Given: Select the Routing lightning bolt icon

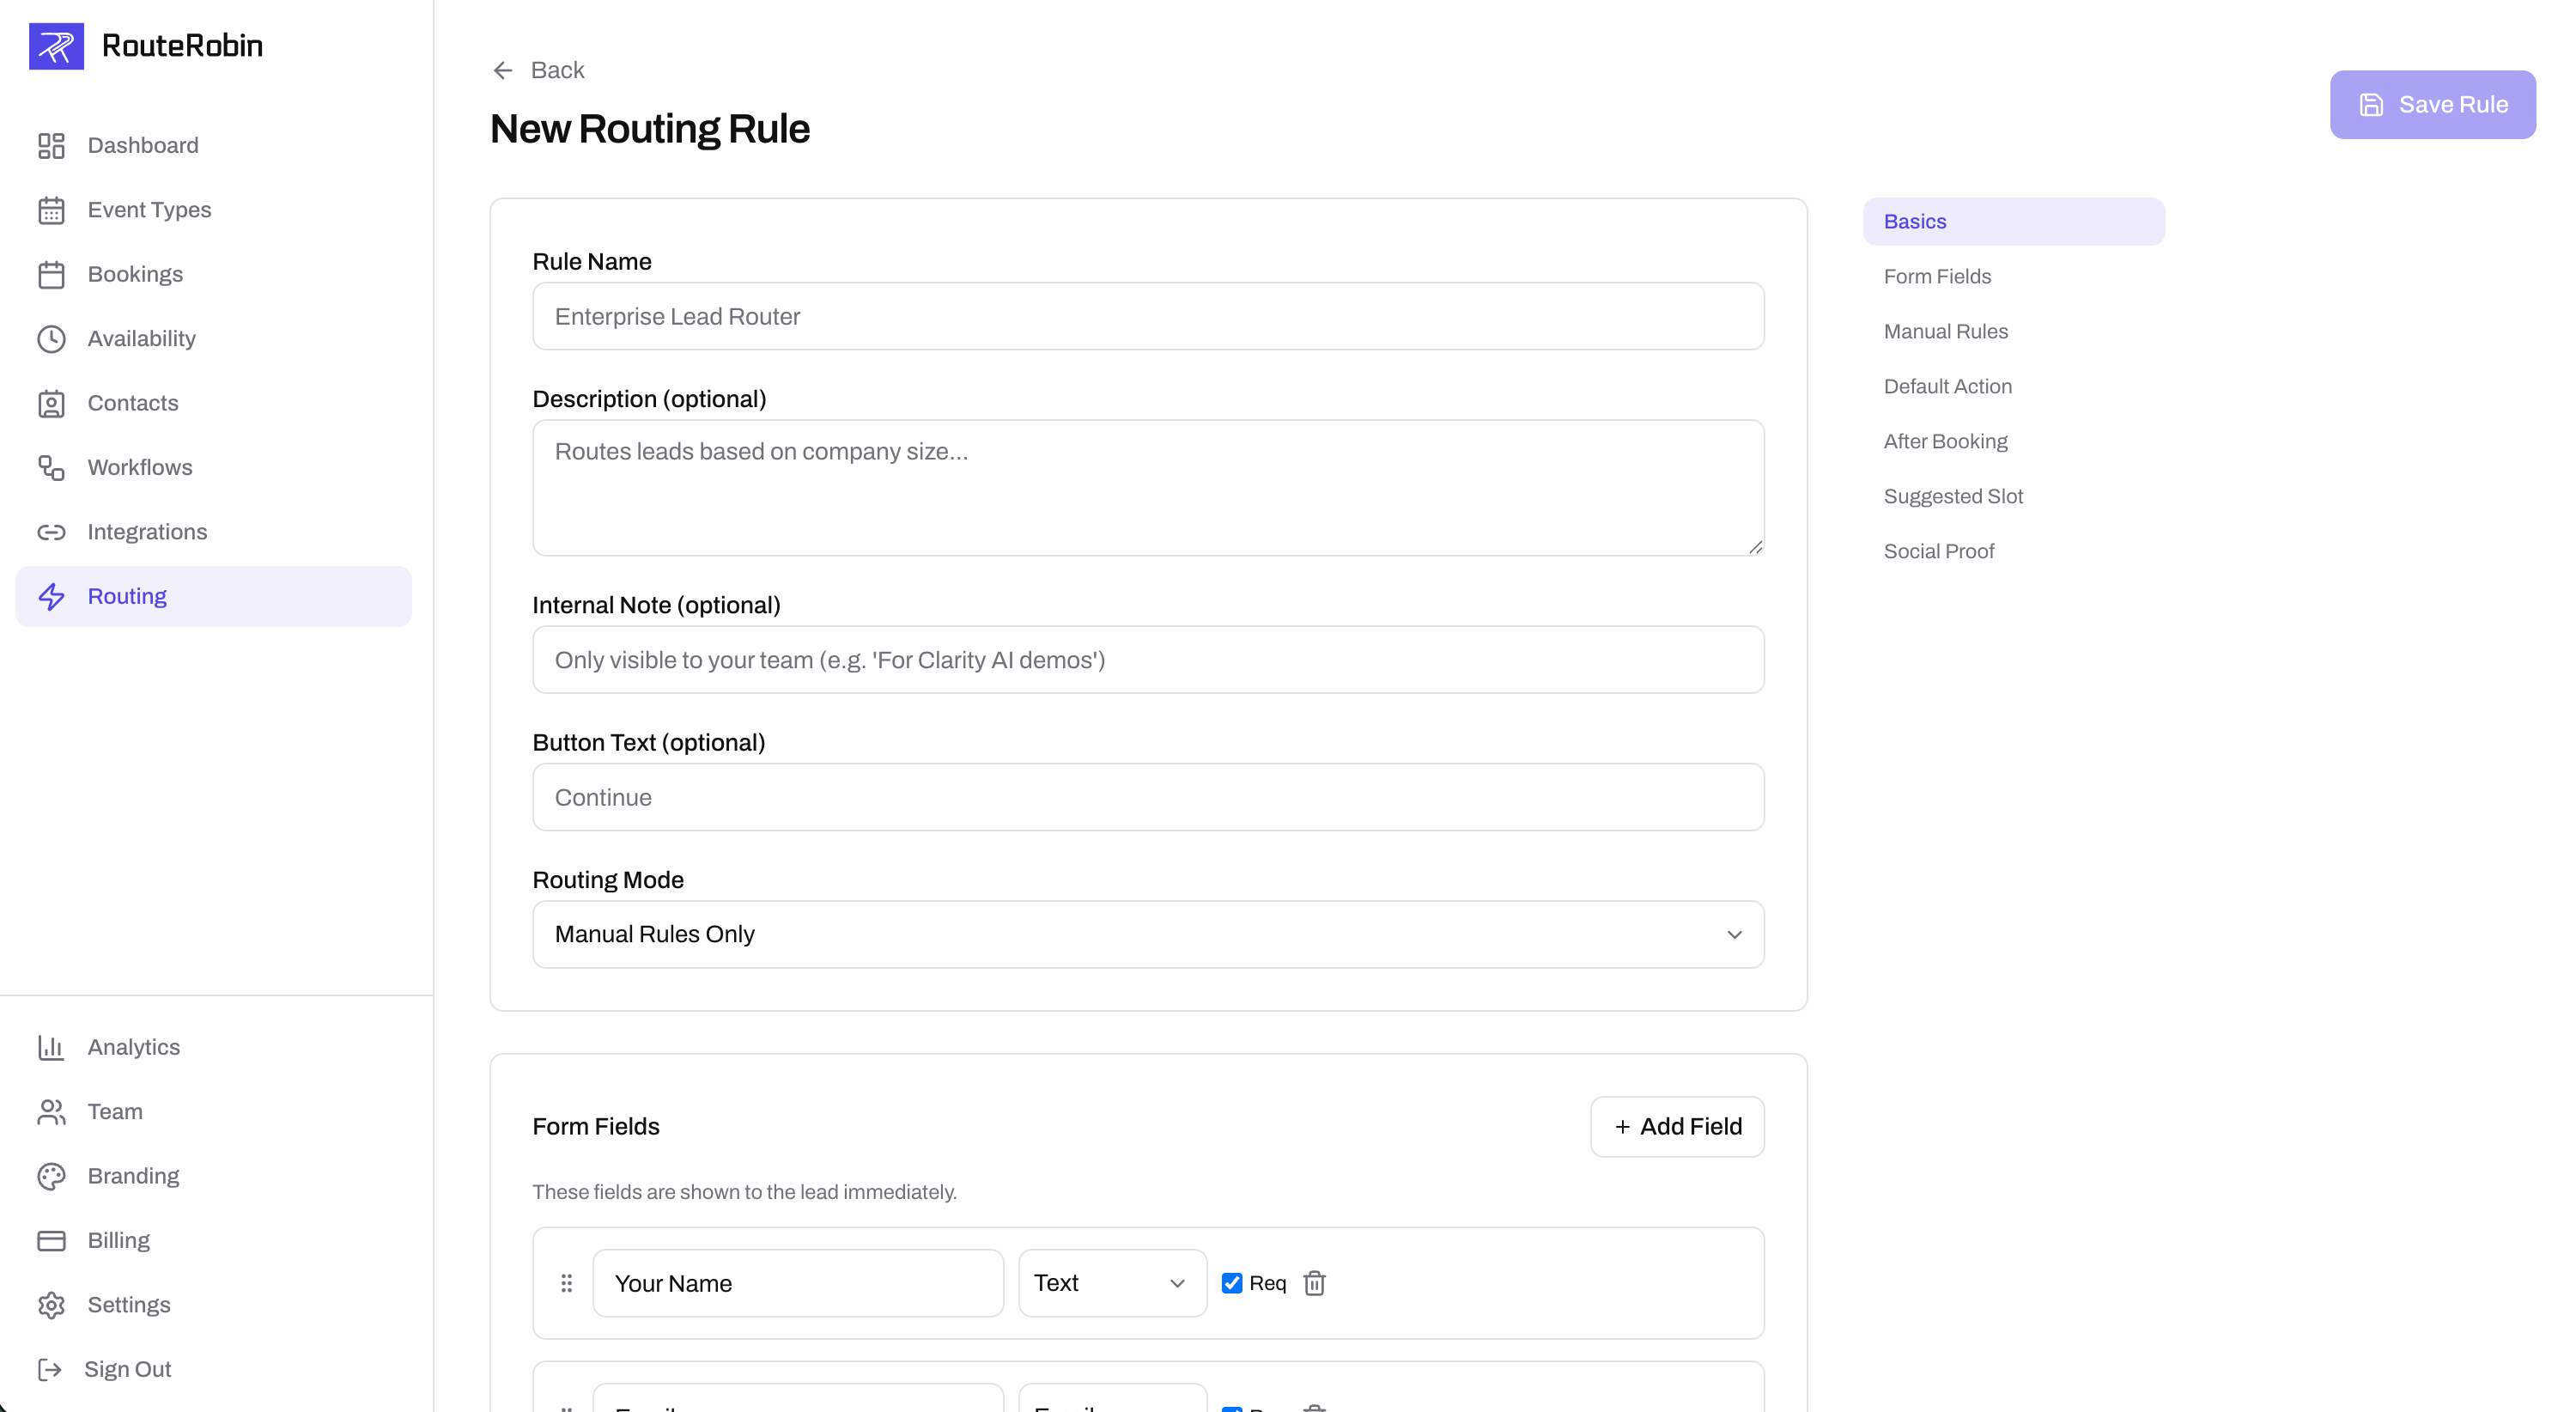Looking at the screenshot, I should (x=52, y=596).
